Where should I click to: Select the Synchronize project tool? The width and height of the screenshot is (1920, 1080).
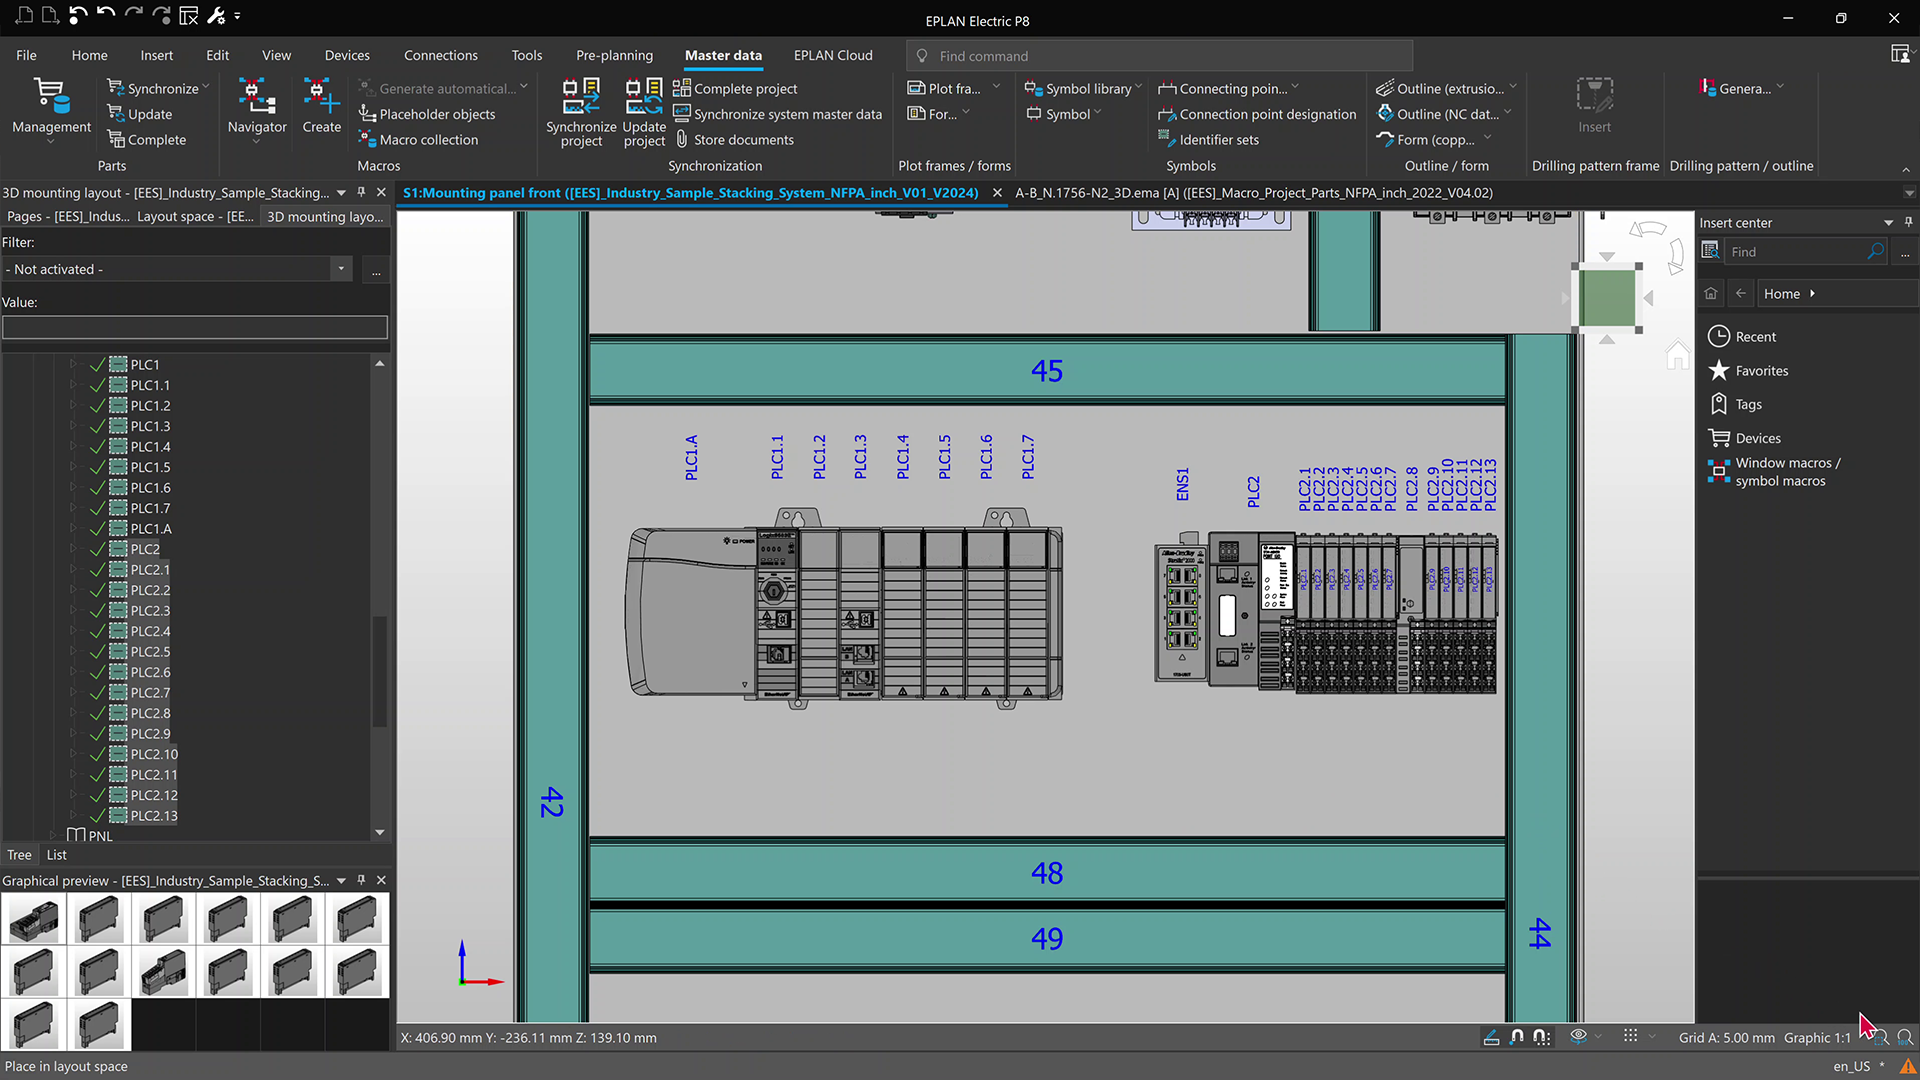[x=581, y=112]
